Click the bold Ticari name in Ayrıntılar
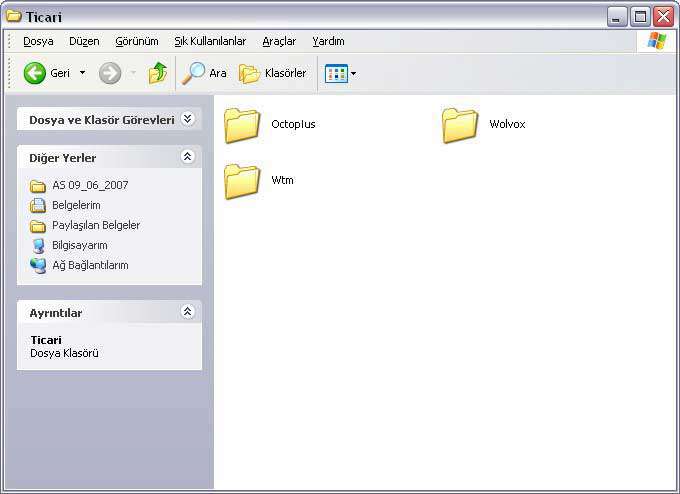Image resolution: width=680 pixels, height=494 pixels. coord(46,340)
